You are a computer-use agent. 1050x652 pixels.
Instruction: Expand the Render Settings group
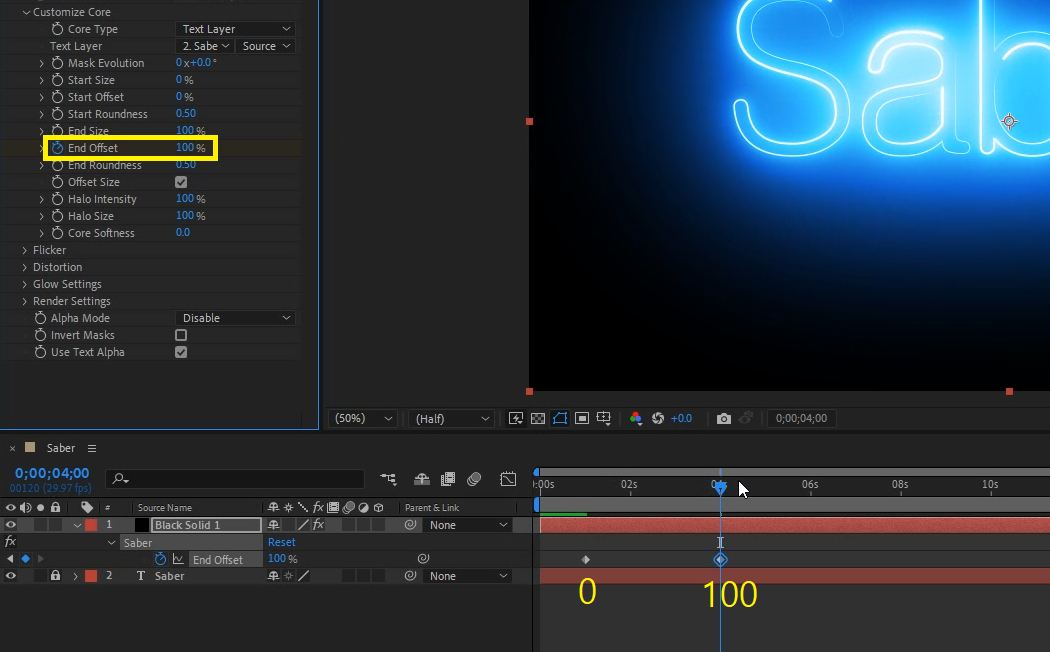(25, 301)
